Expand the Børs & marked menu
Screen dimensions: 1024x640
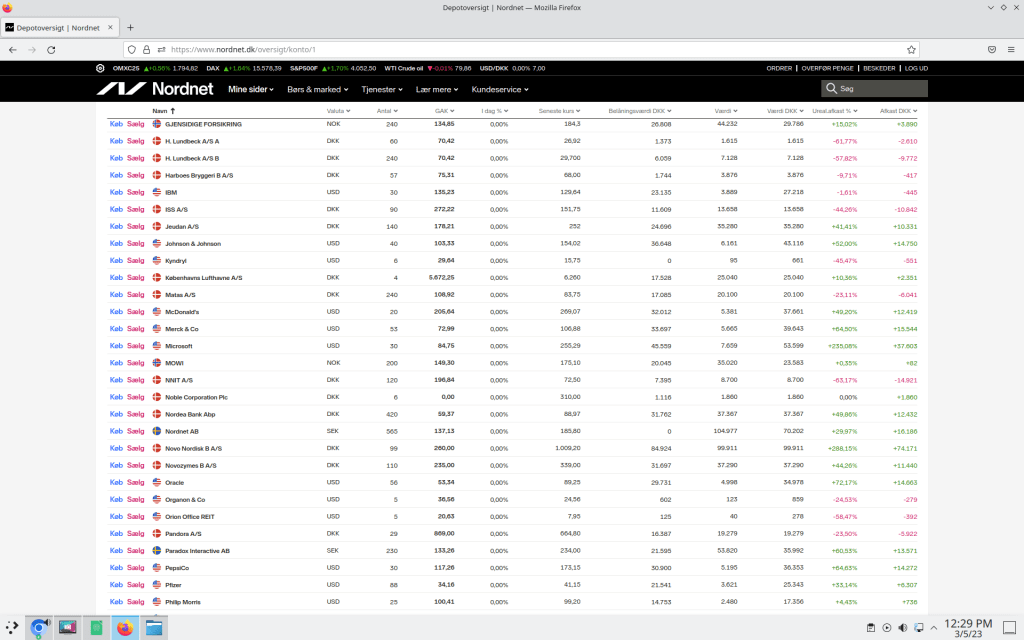pos(317,89)
